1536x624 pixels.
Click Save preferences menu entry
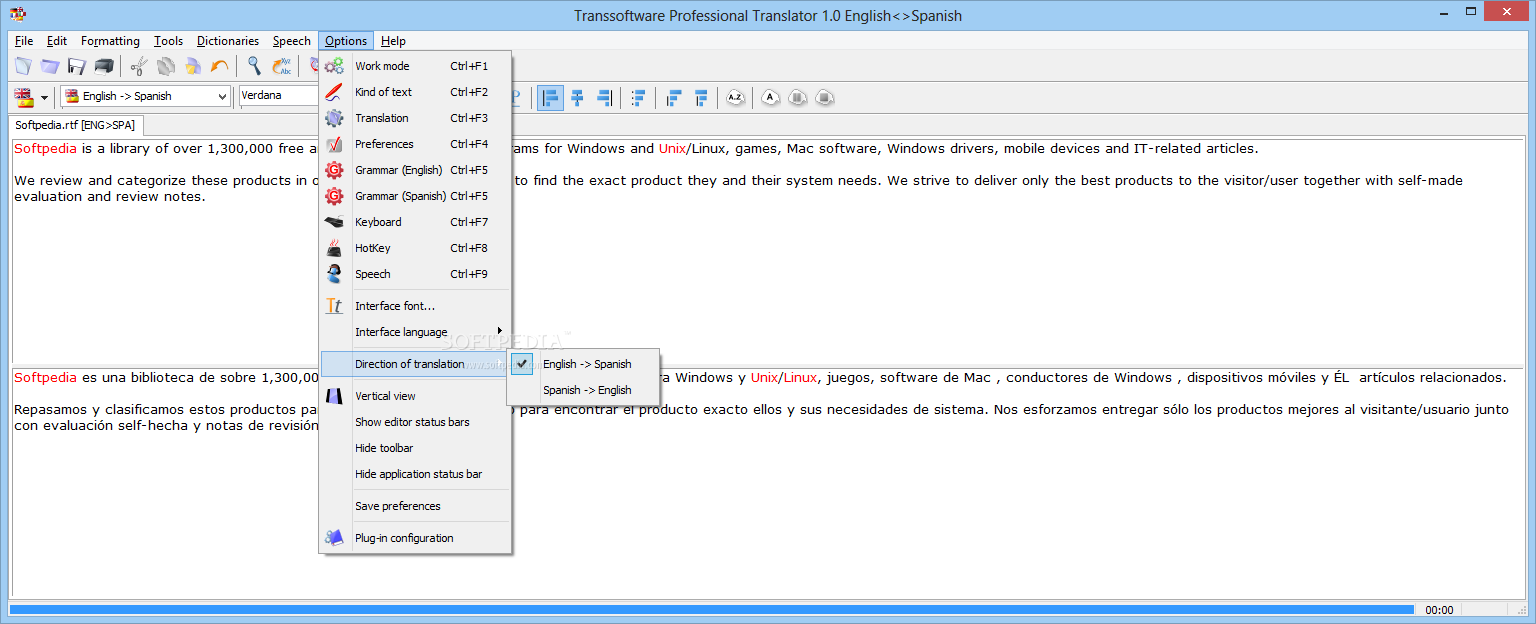pos(415,506)
